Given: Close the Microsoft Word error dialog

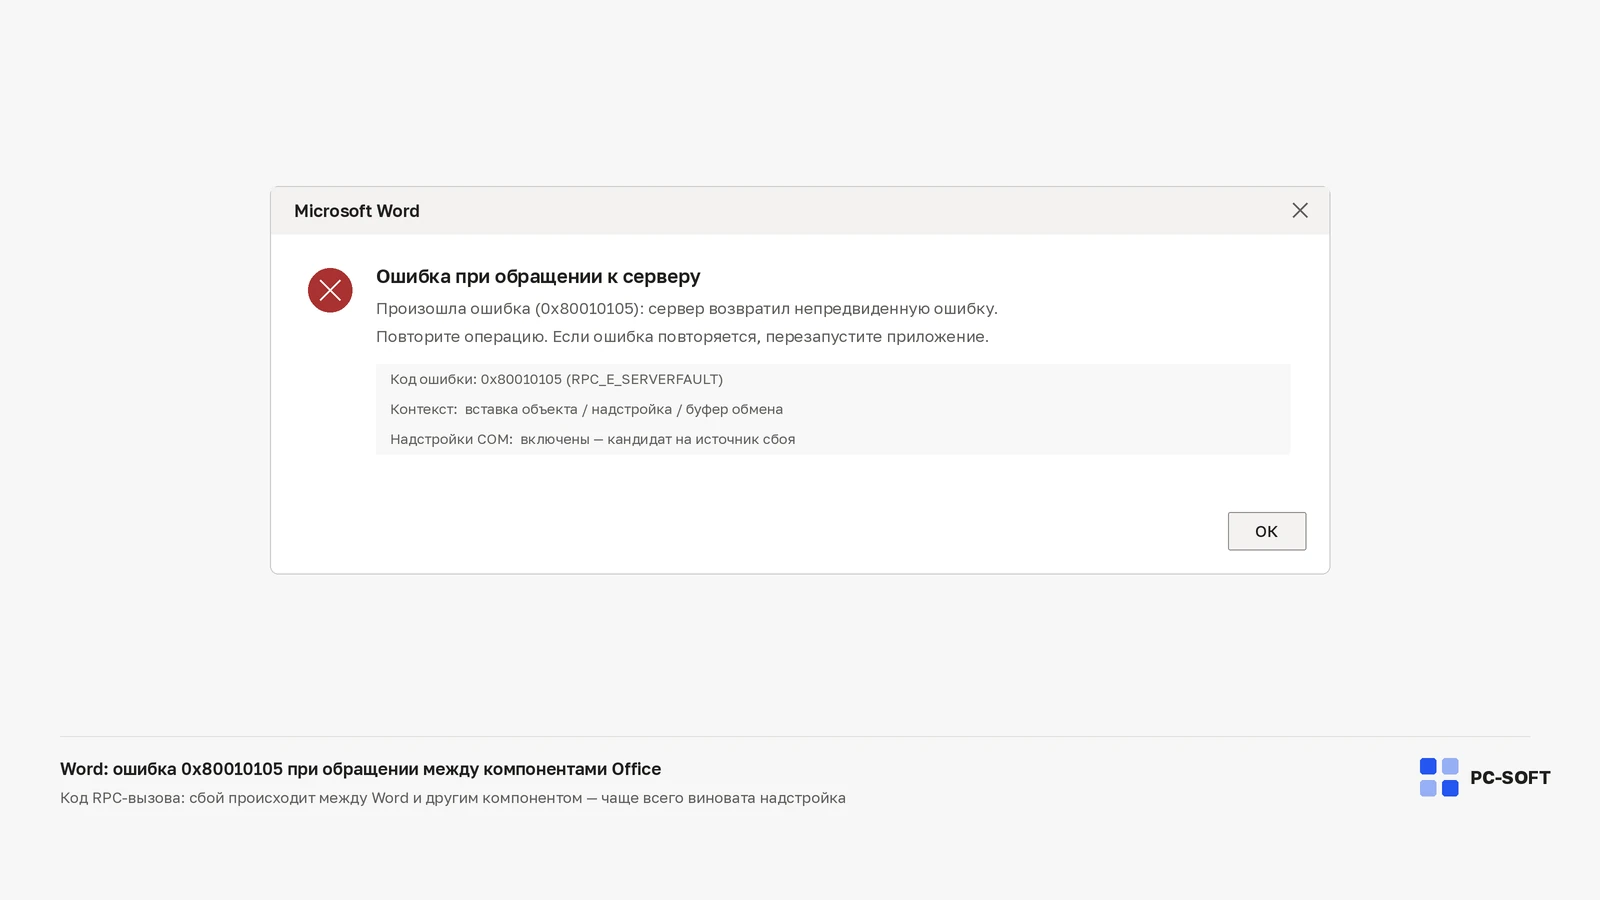Looking at the screenshot, I should pos(1300,210).
